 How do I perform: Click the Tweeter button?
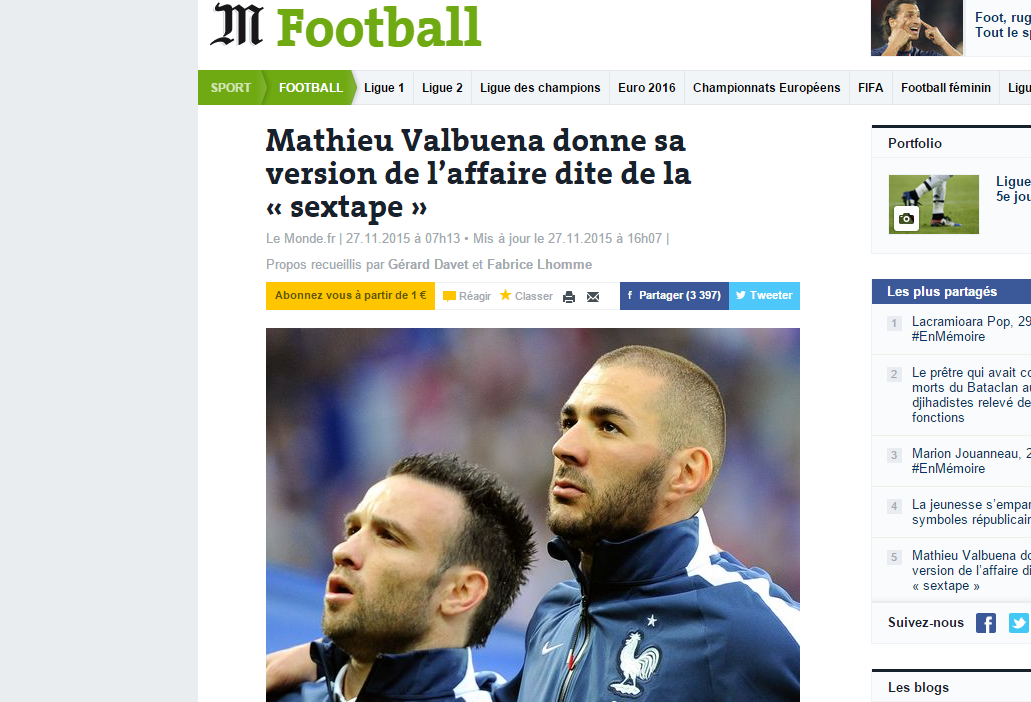764,296
